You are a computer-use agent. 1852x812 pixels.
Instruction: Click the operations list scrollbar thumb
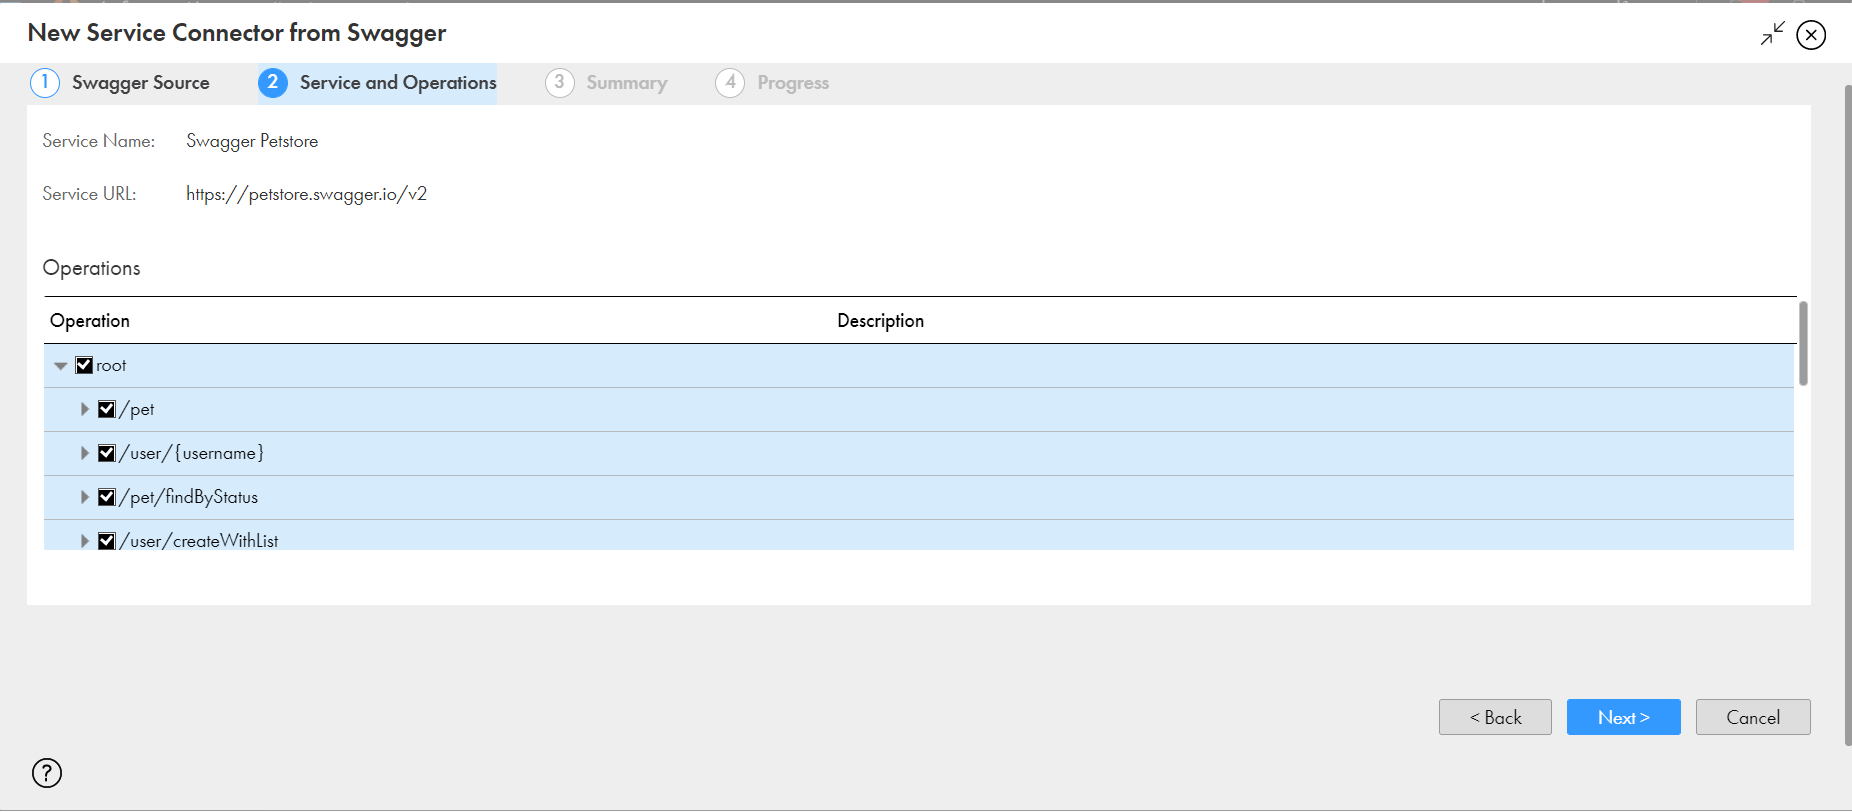pos(1803,343)
